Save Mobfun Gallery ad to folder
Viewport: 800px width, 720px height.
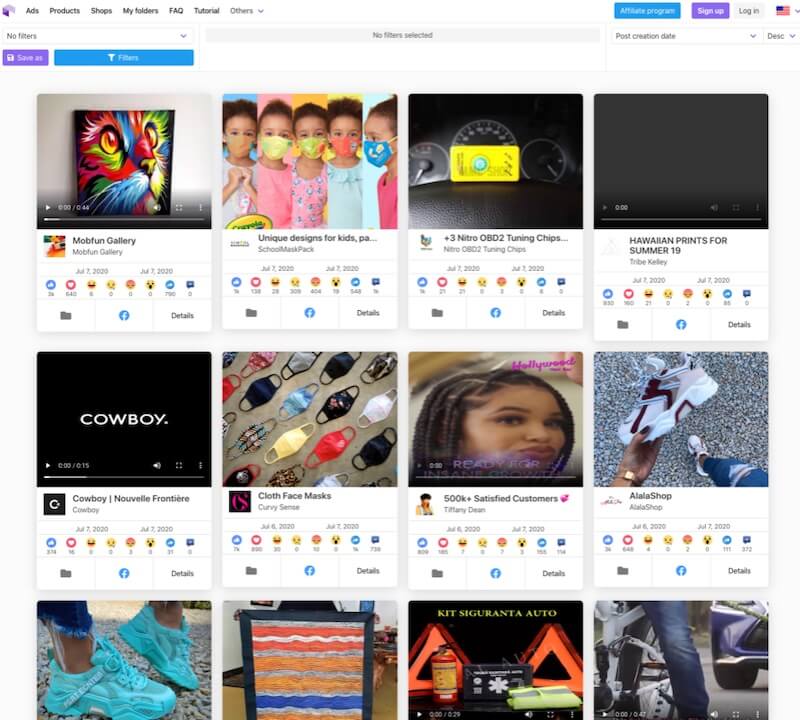click(x=66, y=316)
